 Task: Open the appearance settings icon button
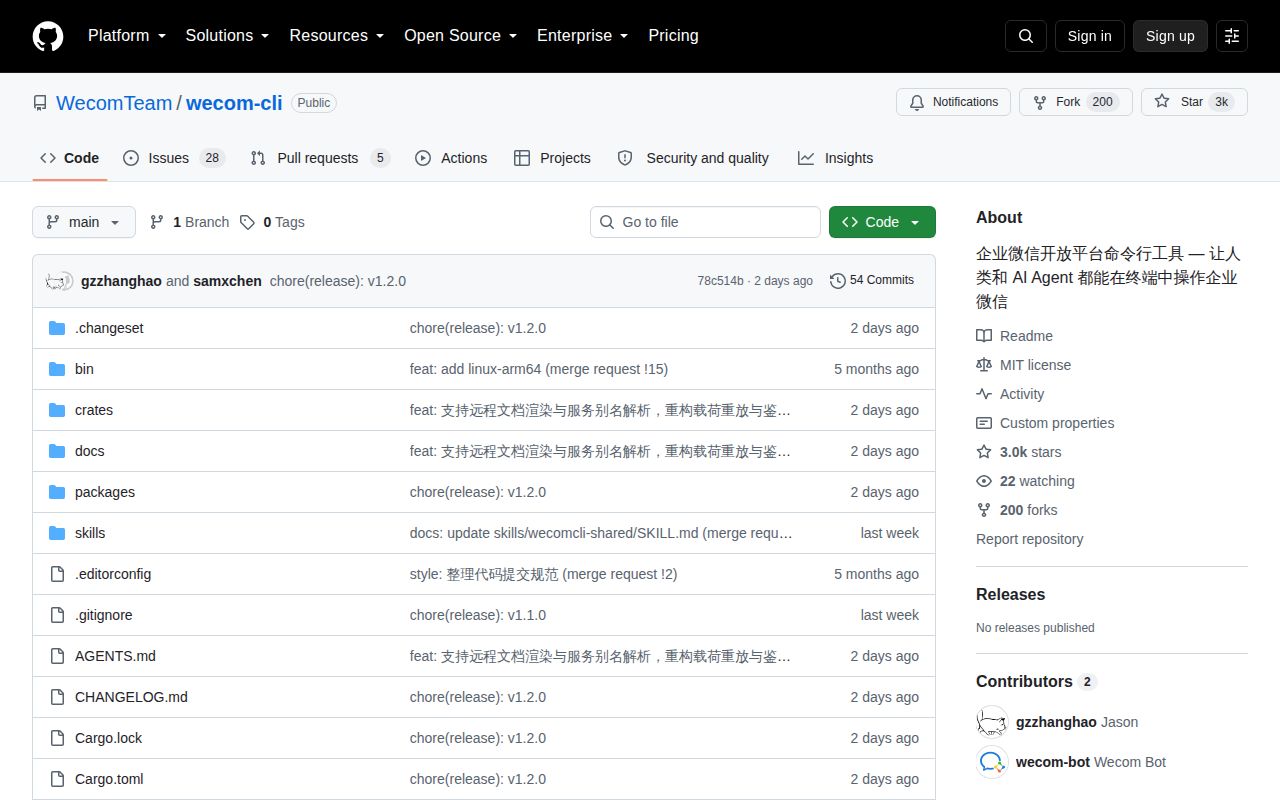pyautogui.click(x=1232, y=36)
